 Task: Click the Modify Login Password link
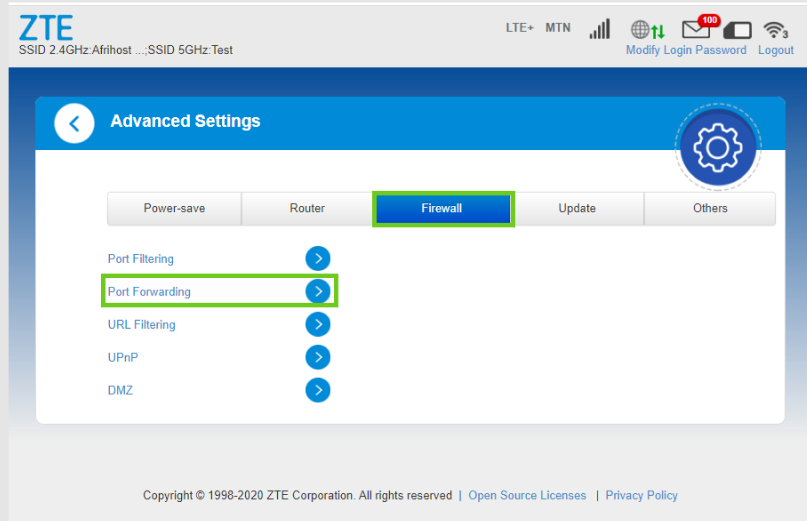coord(686,50)
